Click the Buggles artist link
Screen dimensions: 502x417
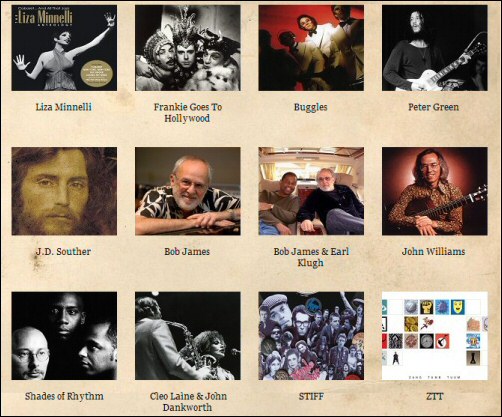point(311,107)
